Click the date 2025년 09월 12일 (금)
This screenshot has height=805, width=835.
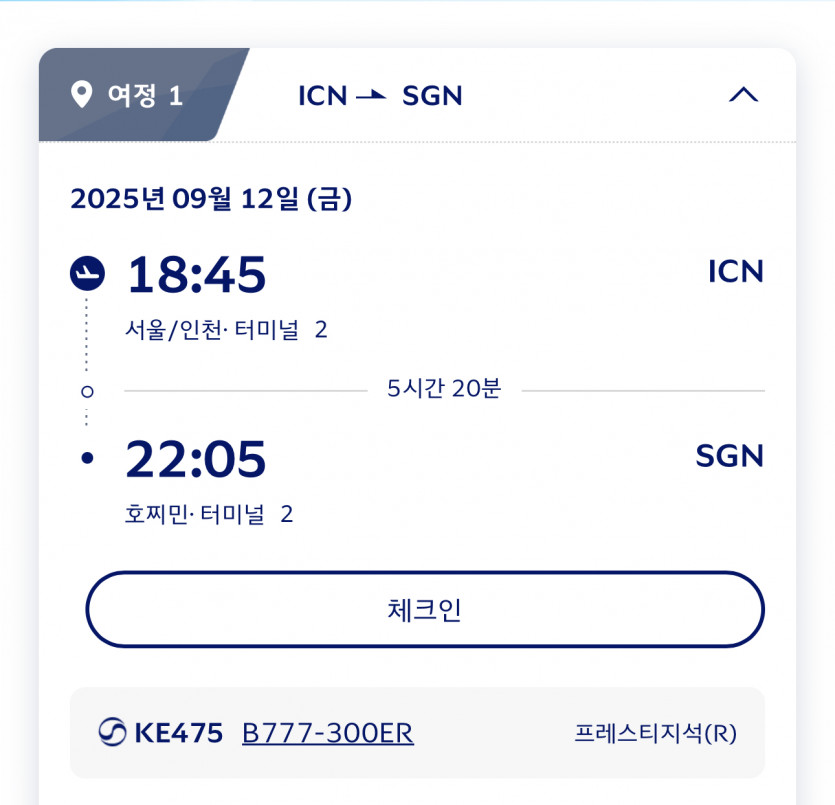(211, 199)
